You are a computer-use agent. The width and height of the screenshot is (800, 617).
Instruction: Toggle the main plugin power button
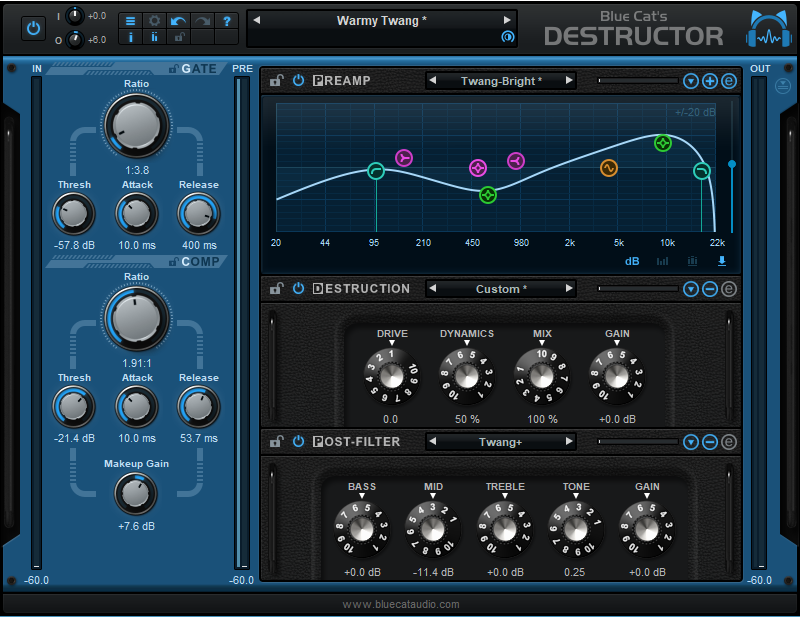pyautogui.click(x=34, y=28)
